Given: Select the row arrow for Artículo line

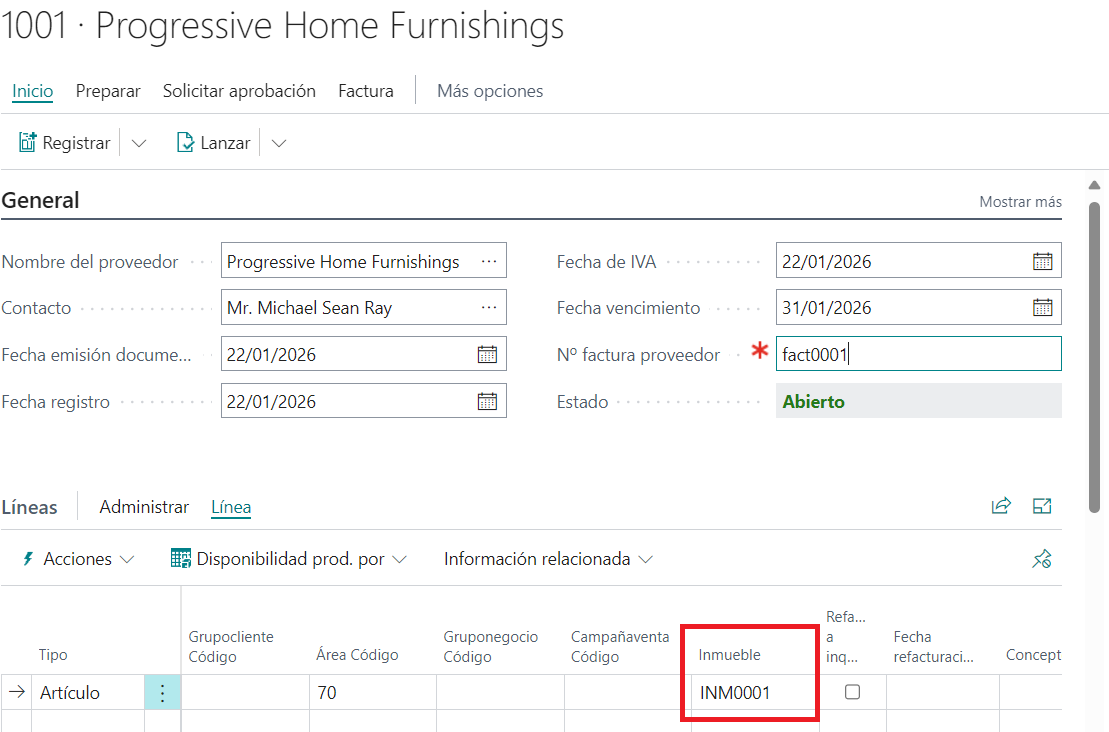Looking at the screenshot, I should point(17,692).
